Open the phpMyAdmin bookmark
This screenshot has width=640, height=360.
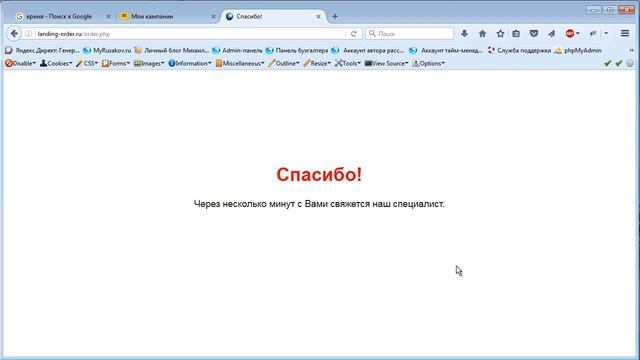coord(578,50)
